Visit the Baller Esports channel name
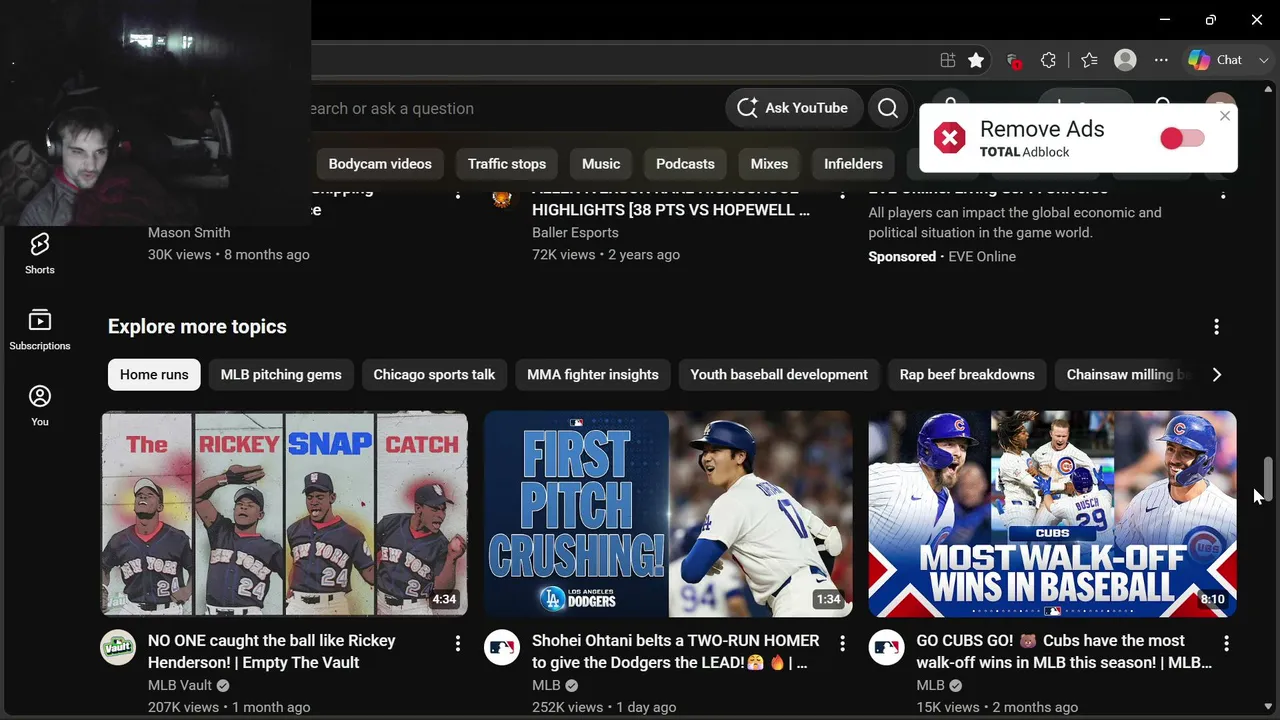The width and height of the screenshot is (1280, 720). tap(575, 232)
